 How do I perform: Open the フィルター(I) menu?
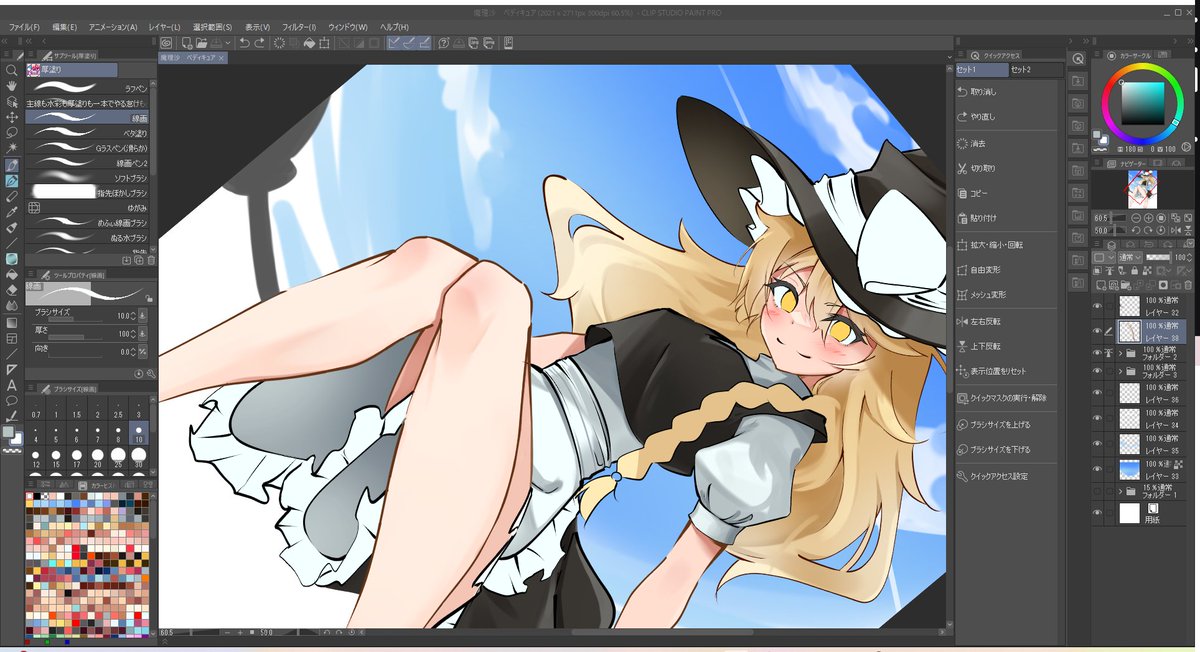[299, 27]
